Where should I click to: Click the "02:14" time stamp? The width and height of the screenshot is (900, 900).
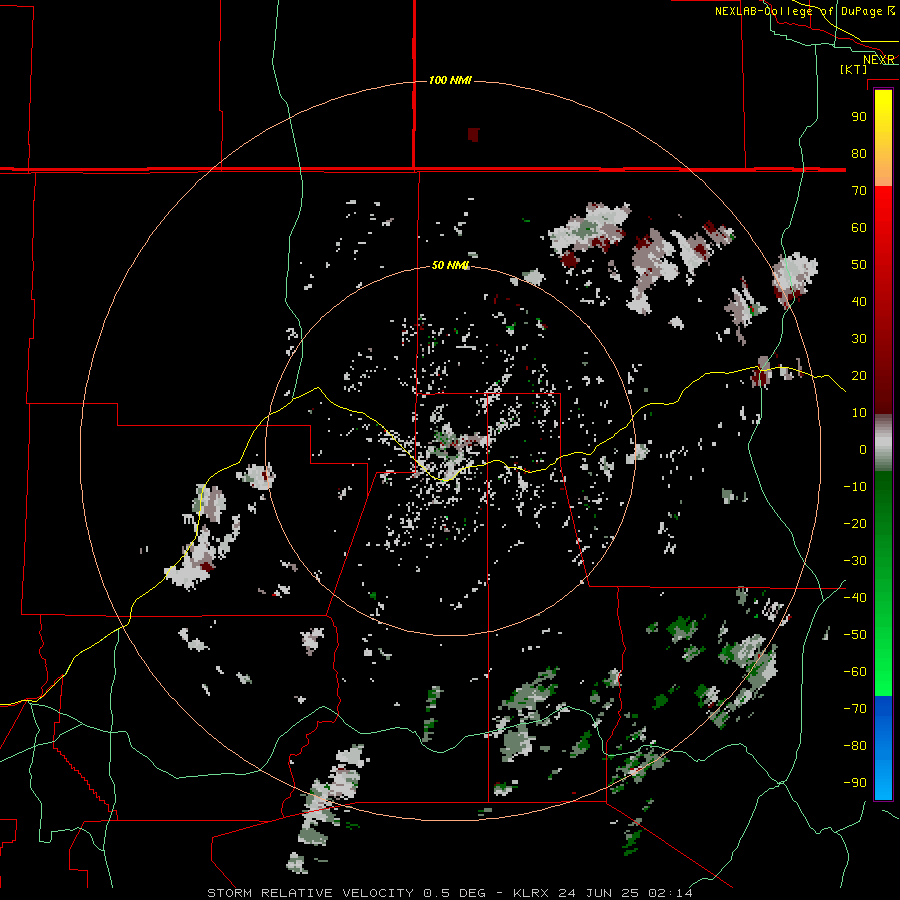670,893
